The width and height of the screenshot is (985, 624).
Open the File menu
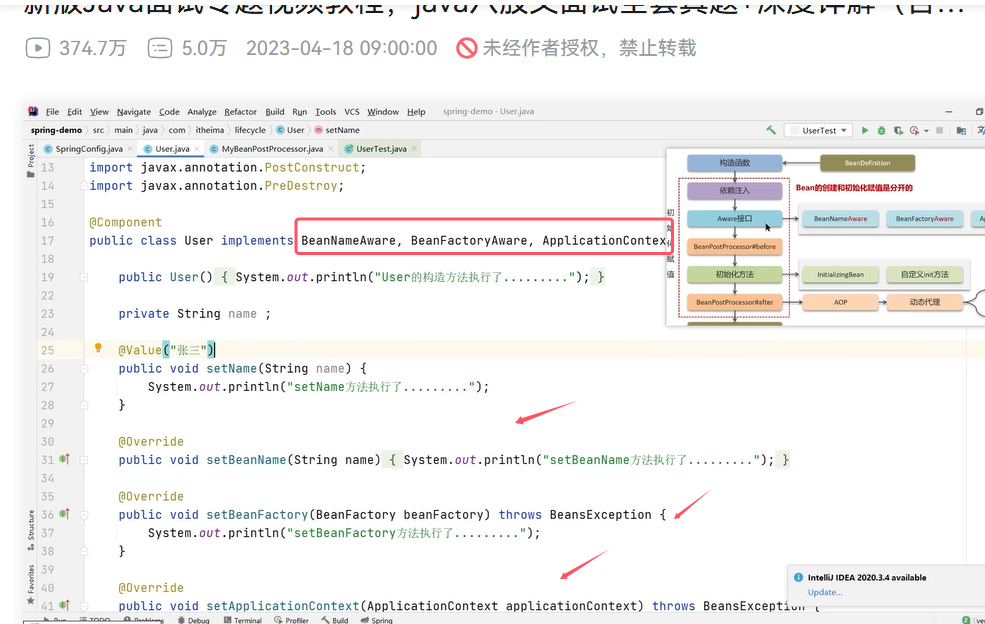(52, 112)
